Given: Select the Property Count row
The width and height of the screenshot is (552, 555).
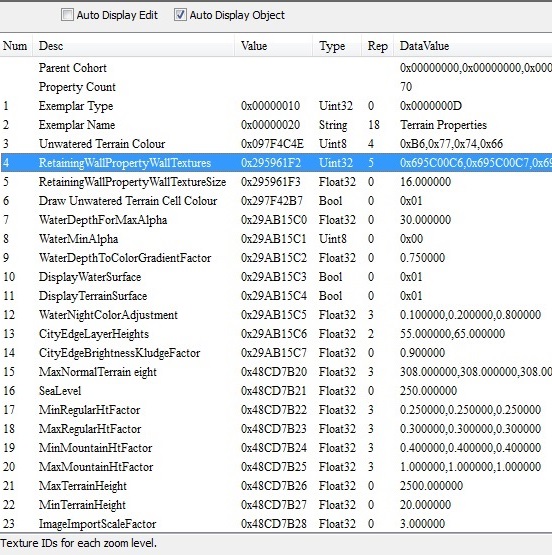Looking at the screenshot, I should (276, 87).
